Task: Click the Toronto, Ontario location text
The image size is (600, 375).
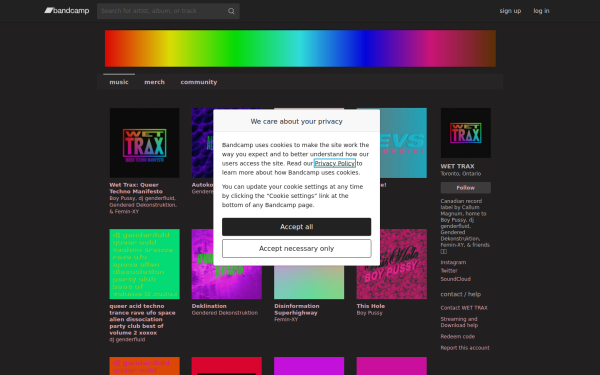Action: coord(461,174)
